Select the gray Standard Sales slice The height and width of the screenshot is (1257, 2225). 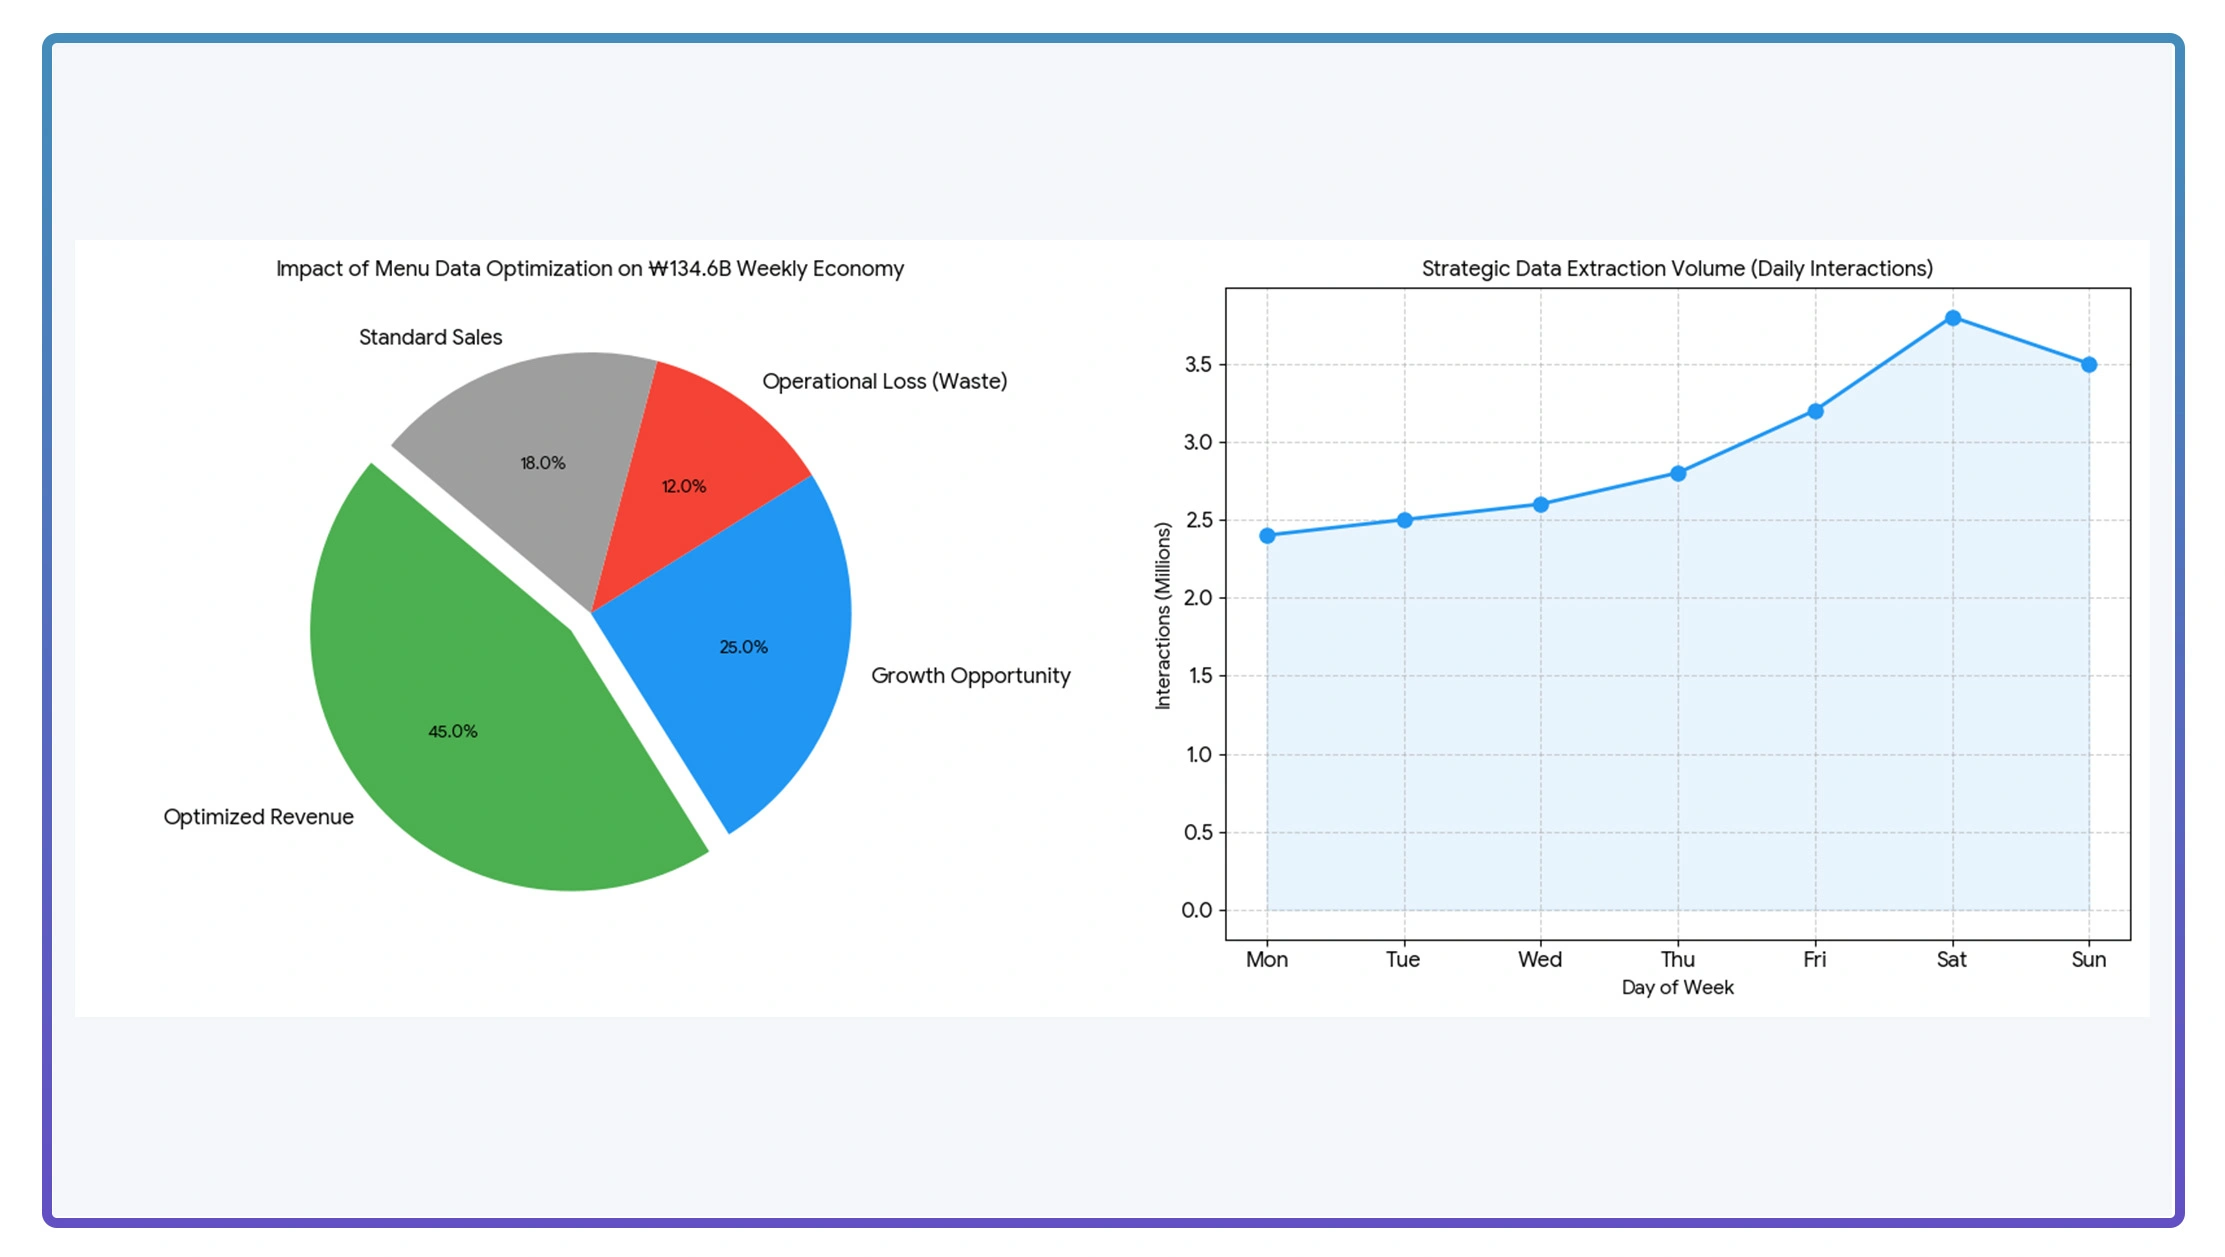530,420
